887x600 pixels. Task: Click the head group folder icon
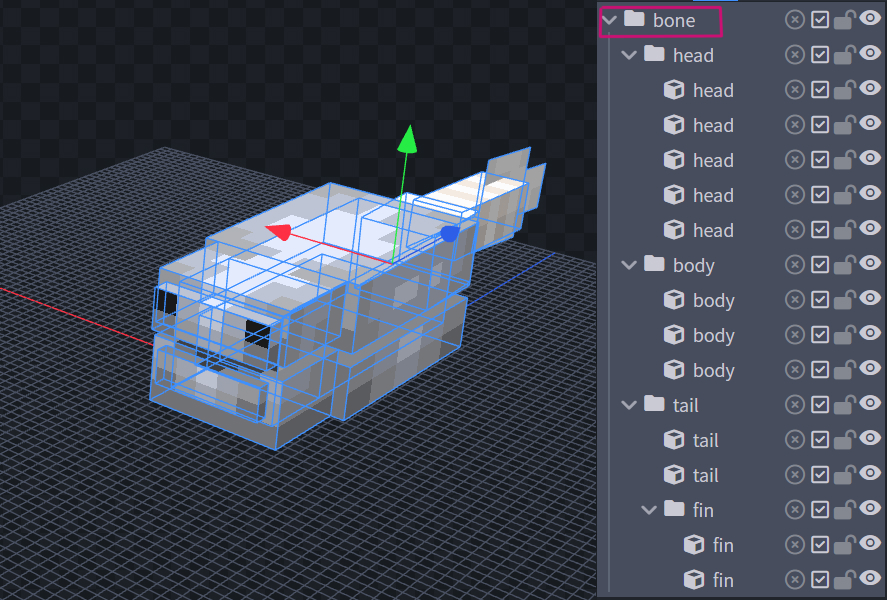[x=654, y=54]
